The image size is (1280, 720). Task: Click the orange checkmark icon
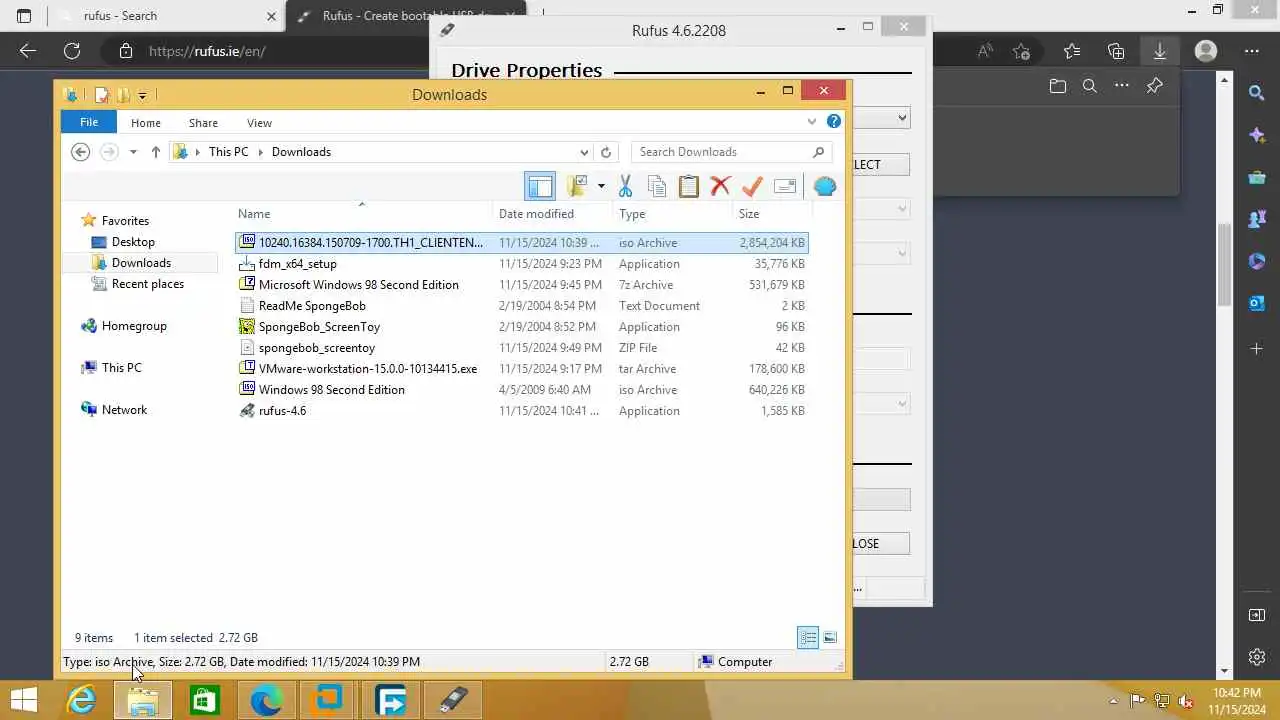tap(752, 186)
